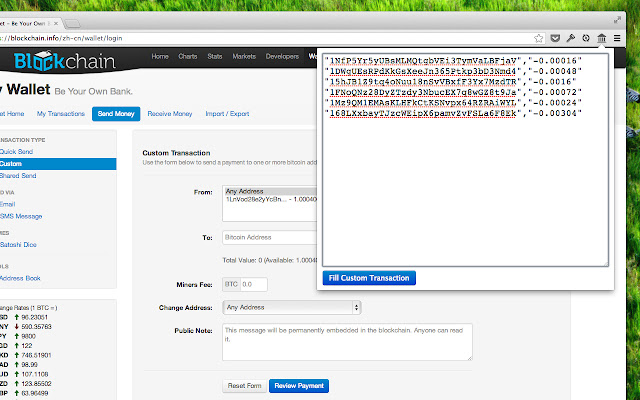
Task: Click the bookmark star icon in address bar
Action: coord(539,38)
